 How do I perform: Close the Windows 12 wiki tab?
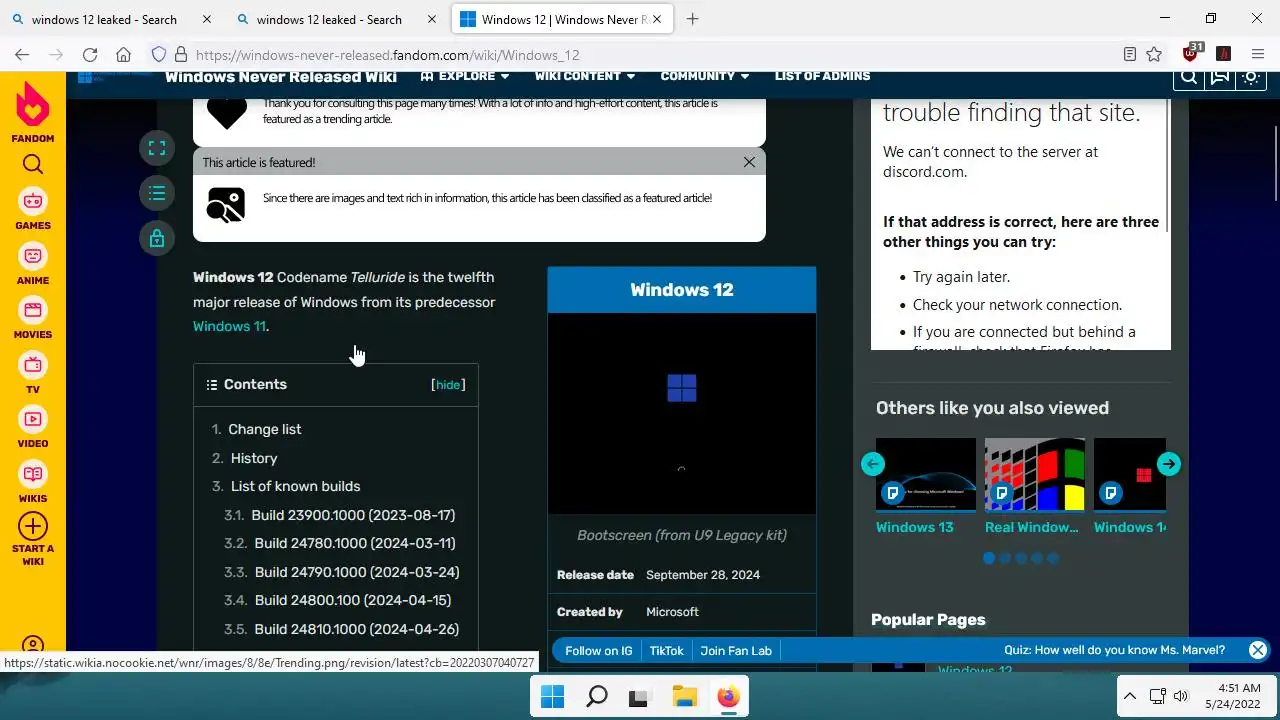[656, 19]
